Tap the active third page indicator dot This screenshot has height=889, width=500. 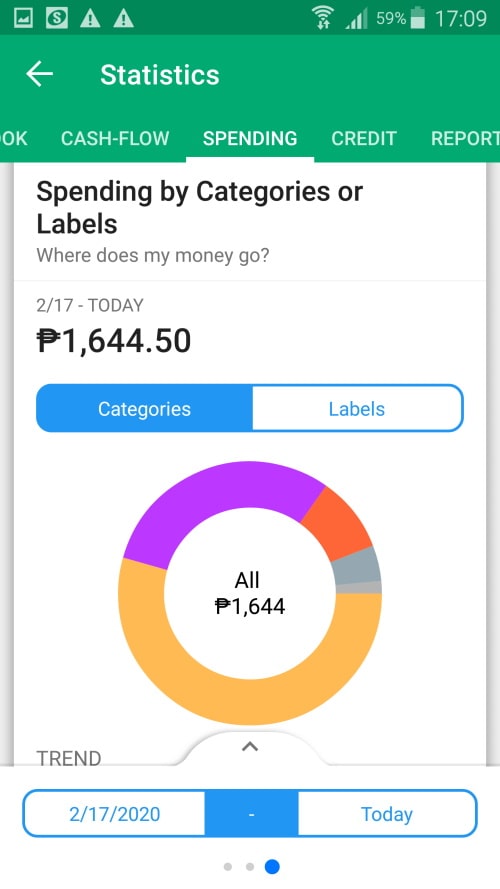click(x=272, y=866)
